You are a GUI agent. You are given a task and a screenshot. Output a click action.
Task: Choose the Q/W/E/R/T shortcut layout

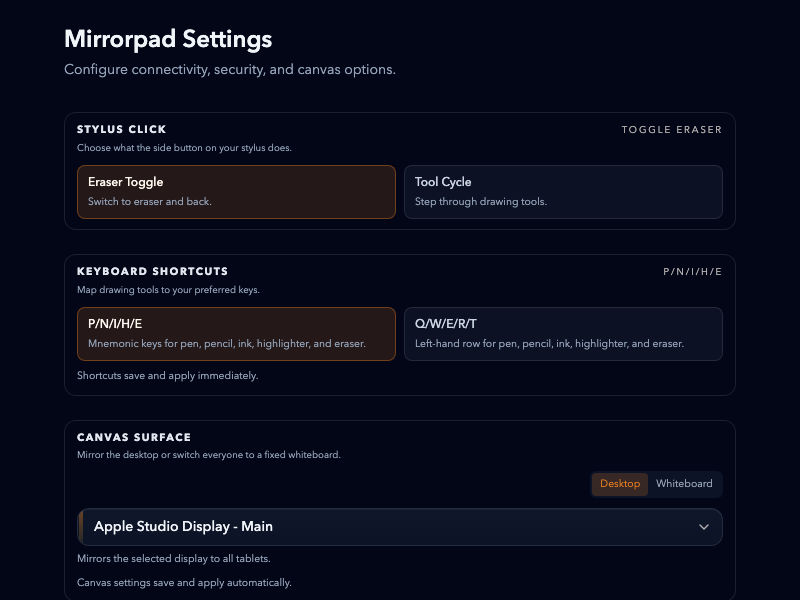pyautogui.click(x=563, y=333)
